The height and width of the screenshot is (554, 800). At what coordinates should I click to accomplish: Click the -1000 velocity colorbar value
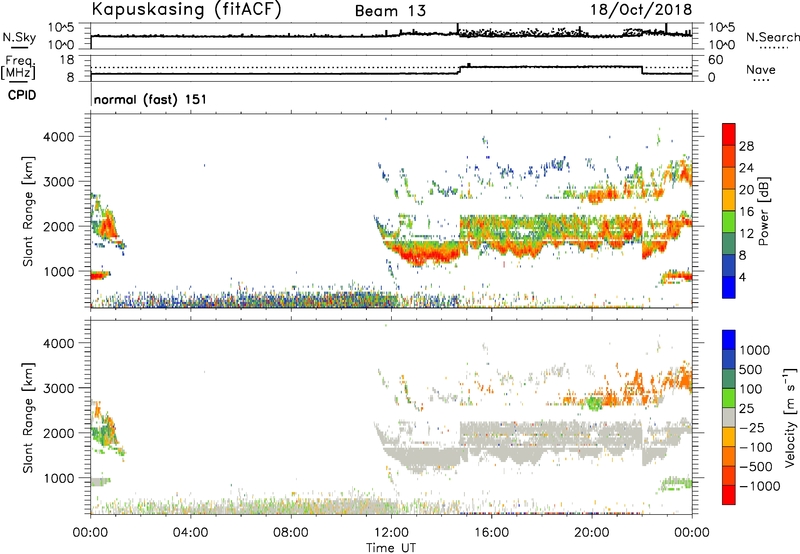point(760,486)
